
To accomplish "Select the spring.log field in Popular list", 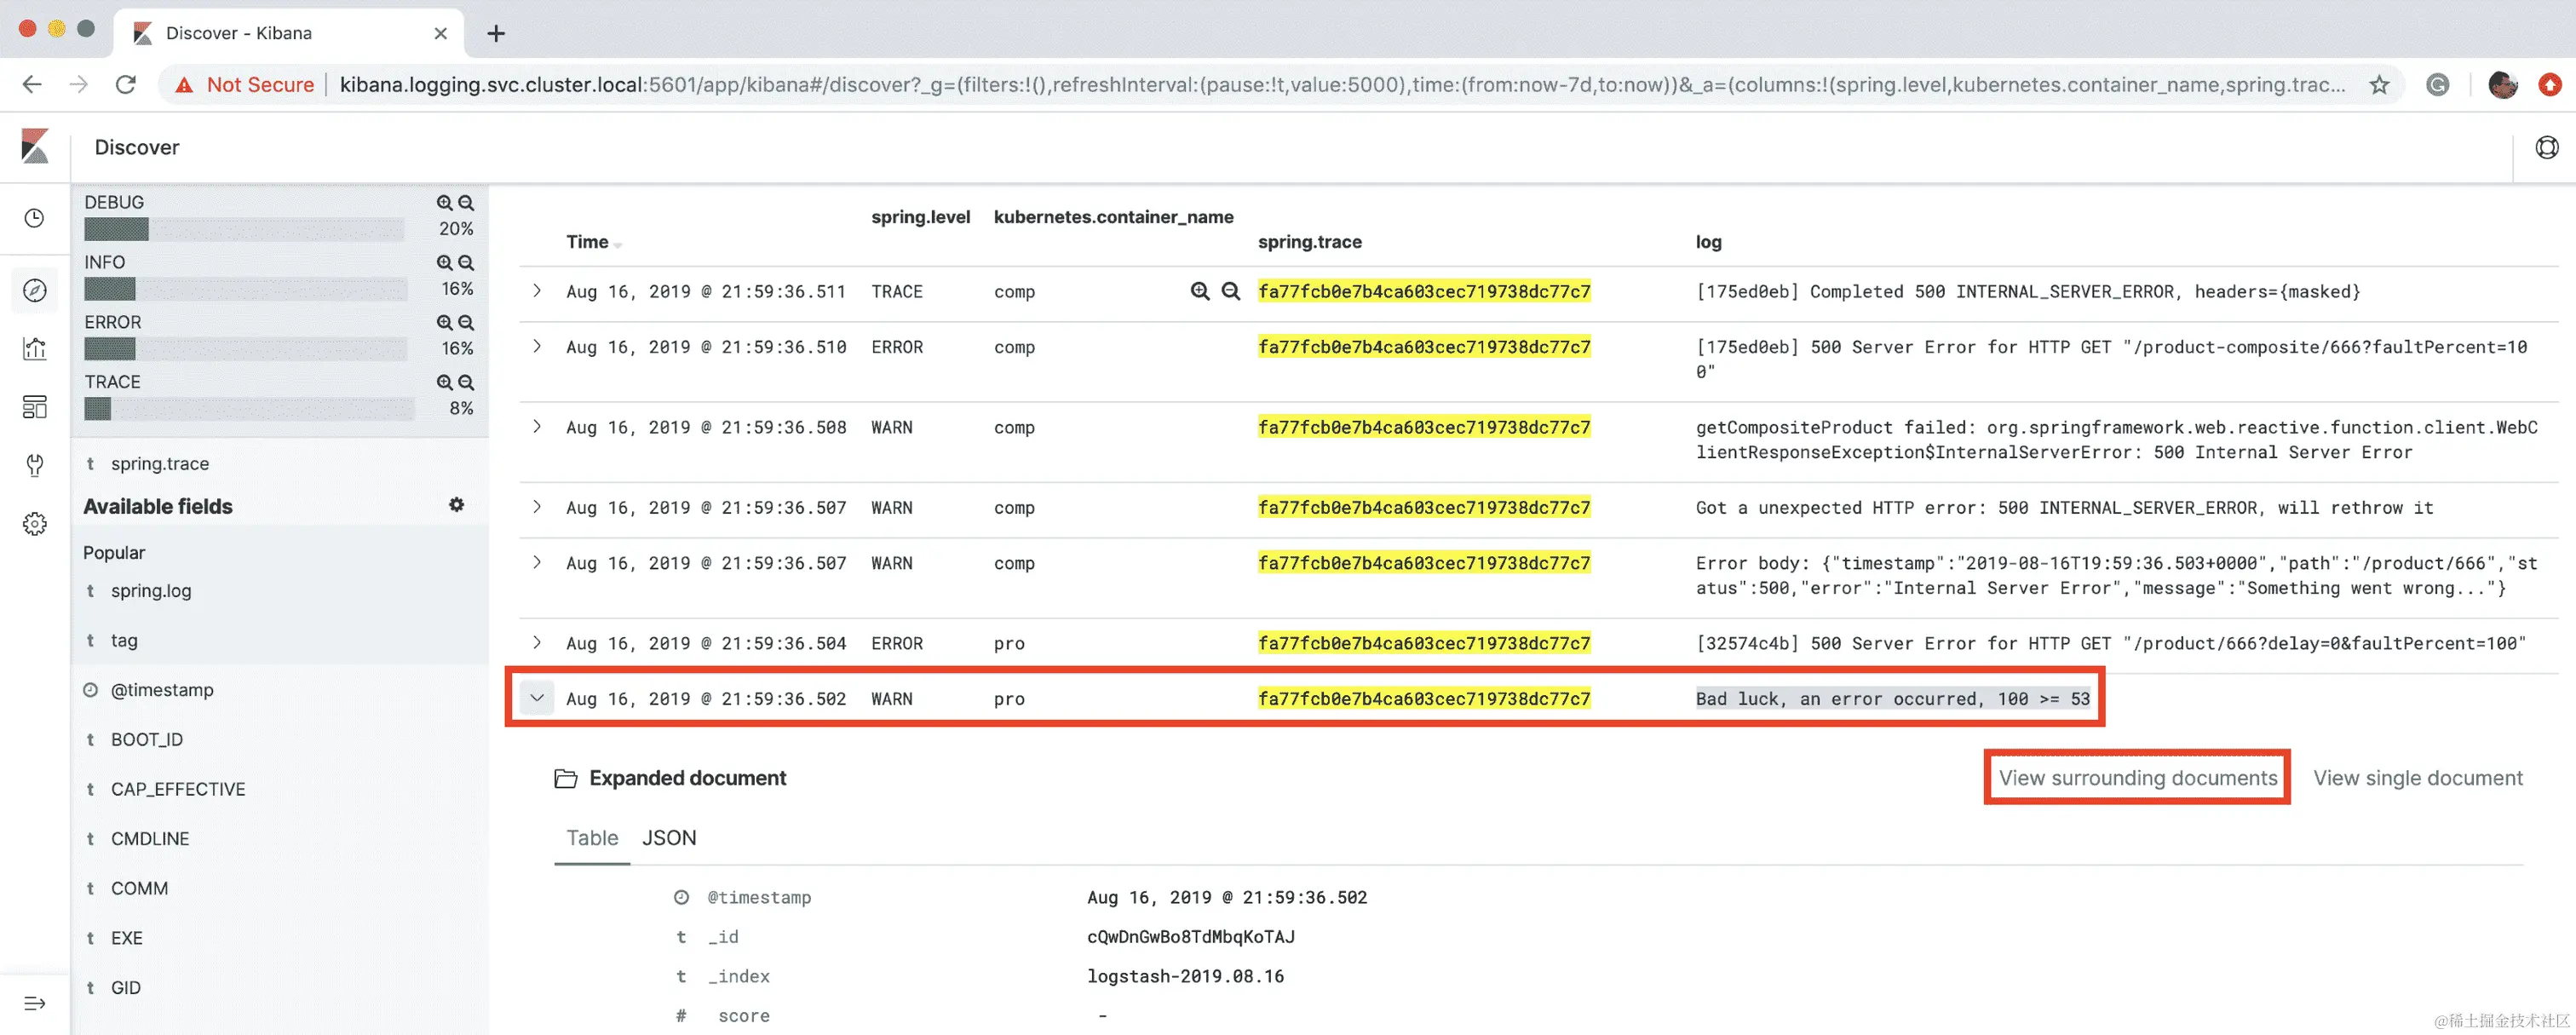I will (151, 591).
